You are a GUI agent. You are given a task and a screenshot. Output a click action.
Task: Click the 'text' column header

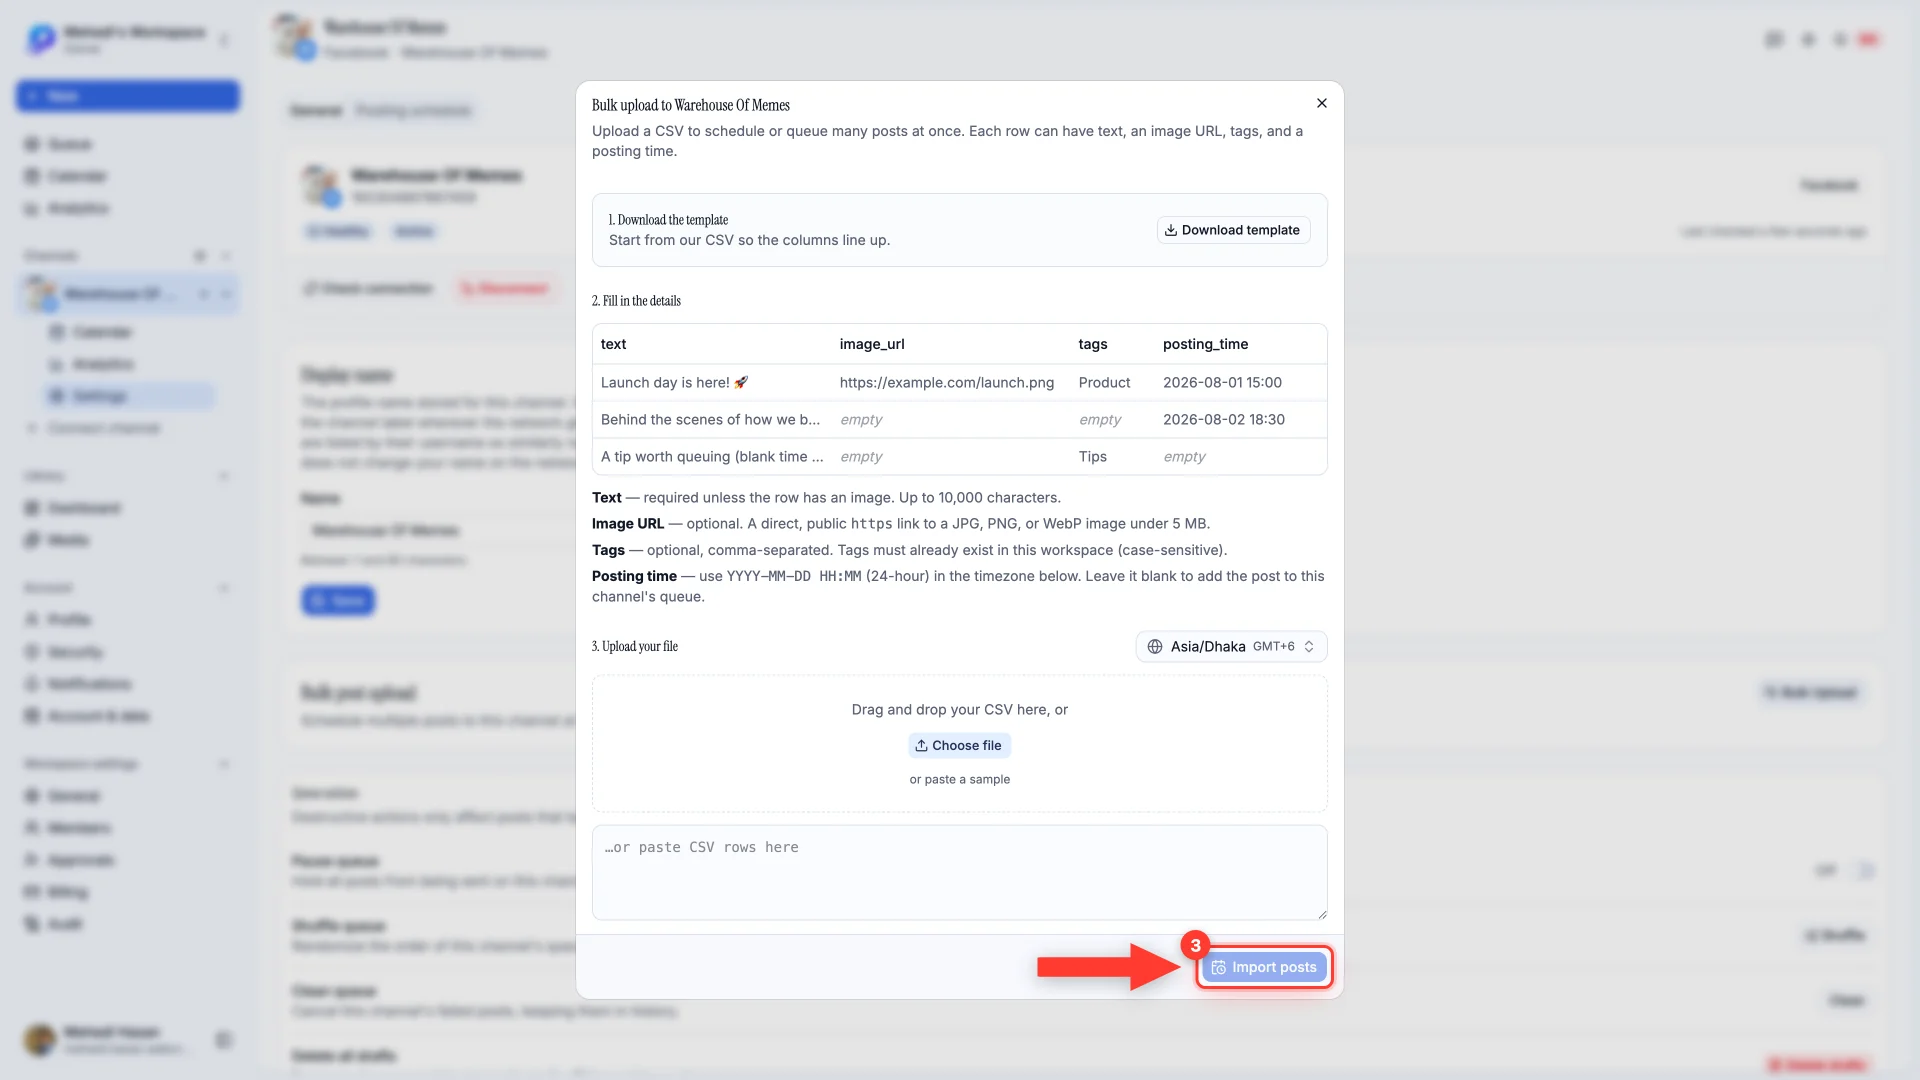(x=613, y=344)
